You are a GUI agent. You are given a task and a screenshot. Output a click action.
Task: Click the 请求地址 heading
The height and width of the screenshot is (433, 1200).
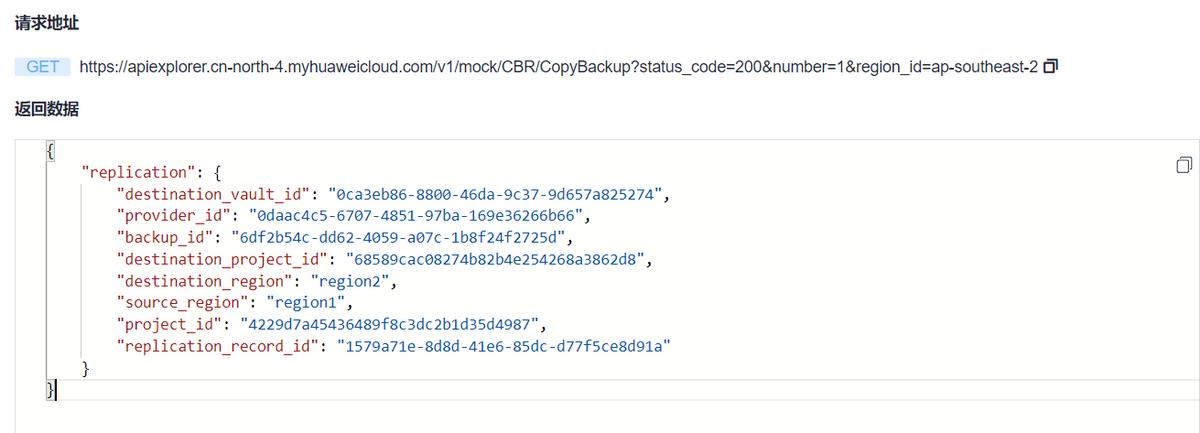(46, 20)
